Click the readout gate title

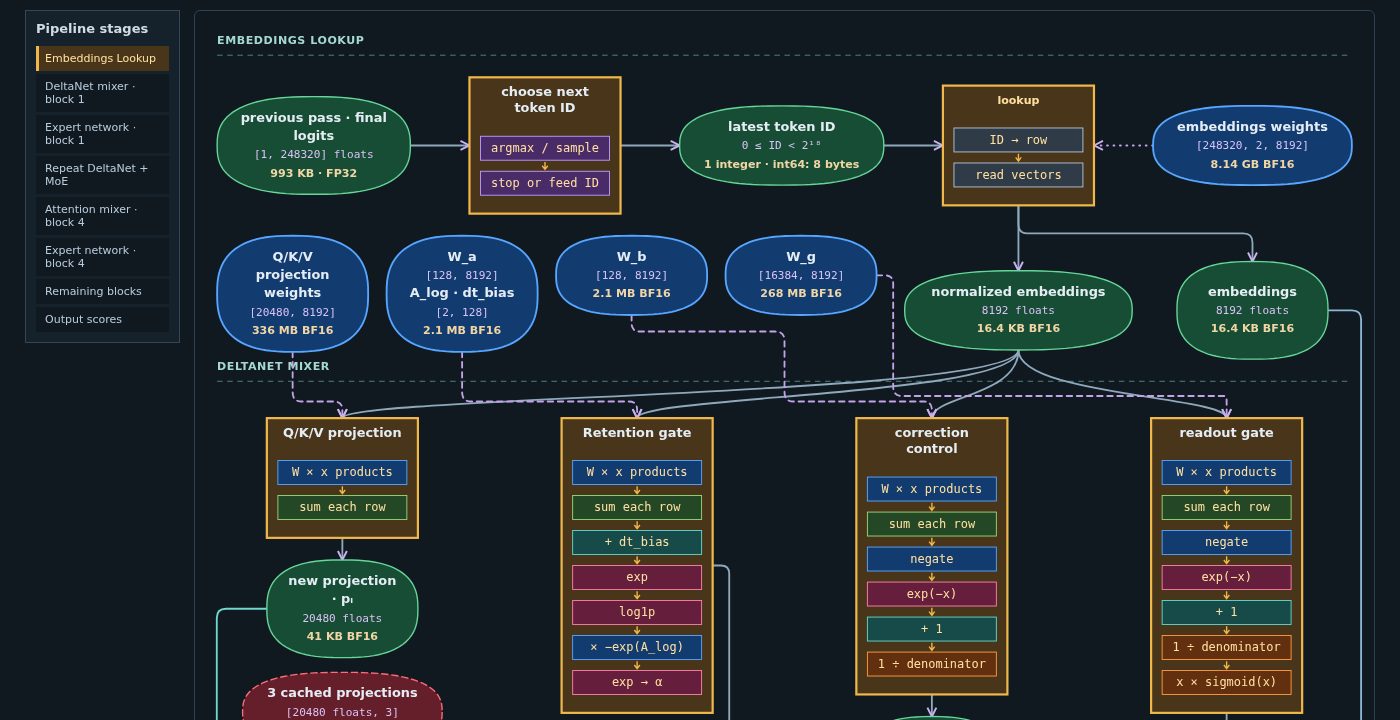click(1227, 433)
